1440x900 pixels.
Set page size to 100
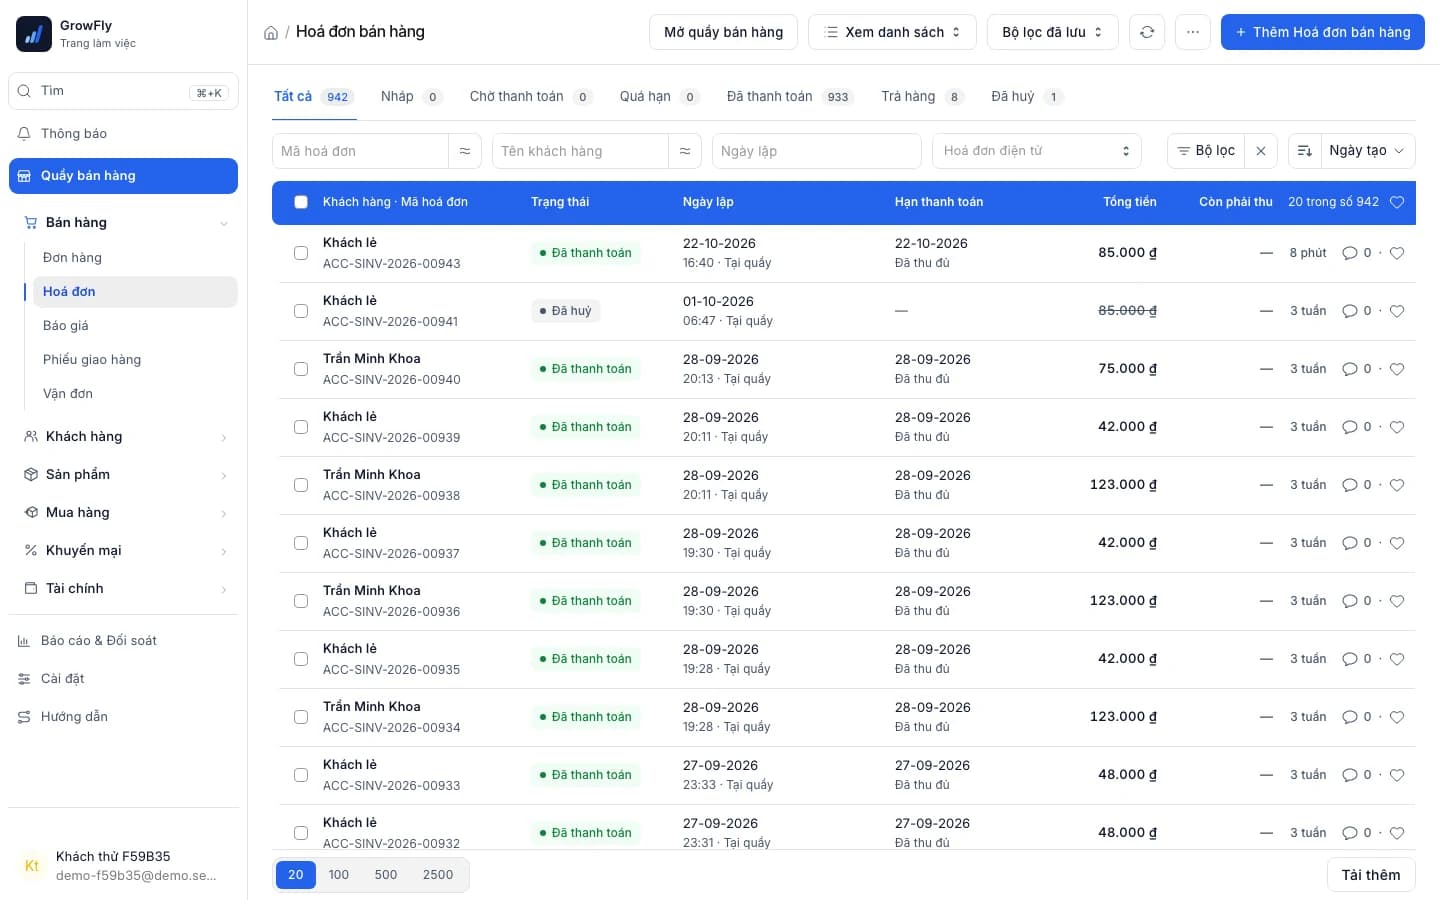pyautogui.click(x=339, y=875)
